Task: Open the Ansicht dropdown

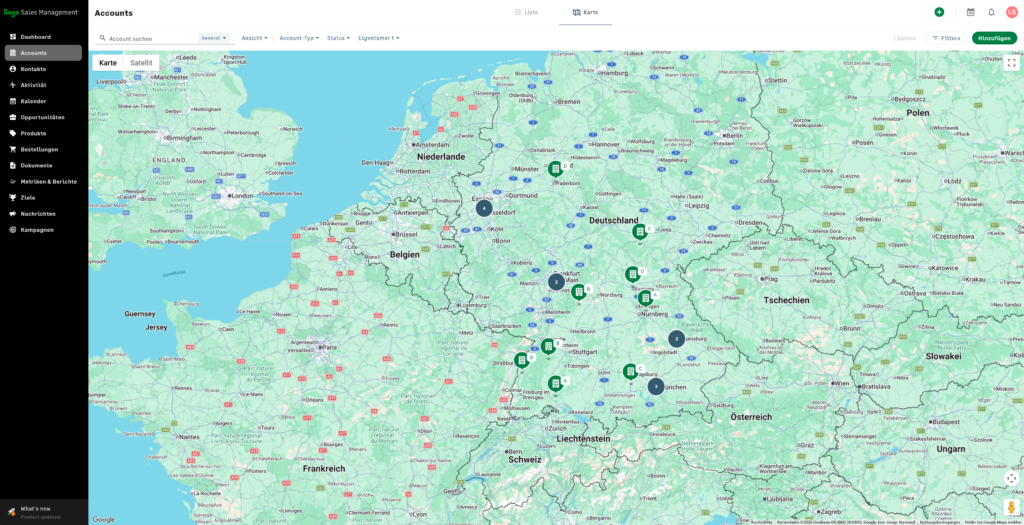Action: pyautogui.click(x=254, y=38)
